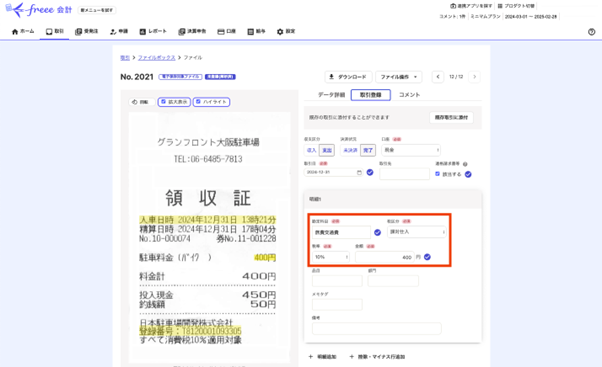Click into the 品目 input field

coord(337,281)
